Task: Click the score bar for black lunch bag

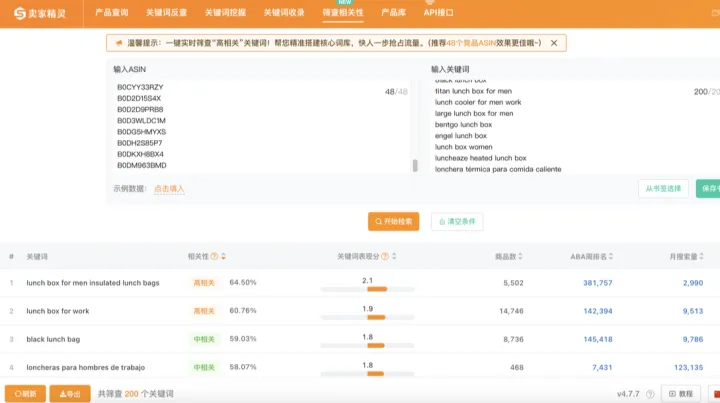Action: pos(367,346)
